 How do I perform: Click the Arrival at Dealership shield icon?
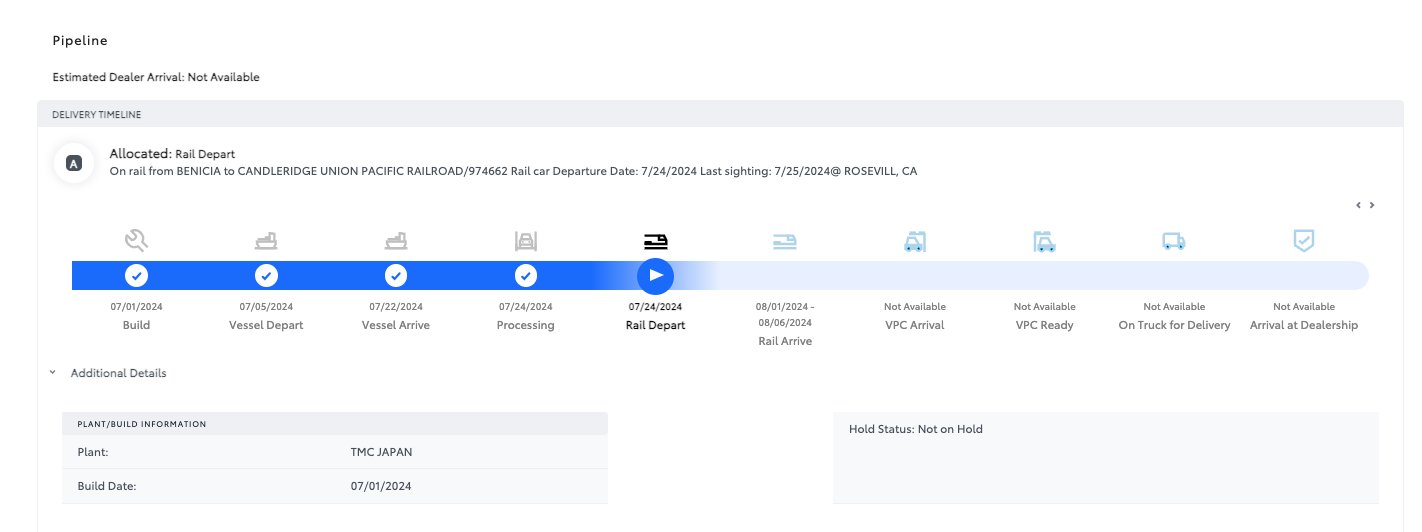pyautogui.click(x=1304, y=240)
